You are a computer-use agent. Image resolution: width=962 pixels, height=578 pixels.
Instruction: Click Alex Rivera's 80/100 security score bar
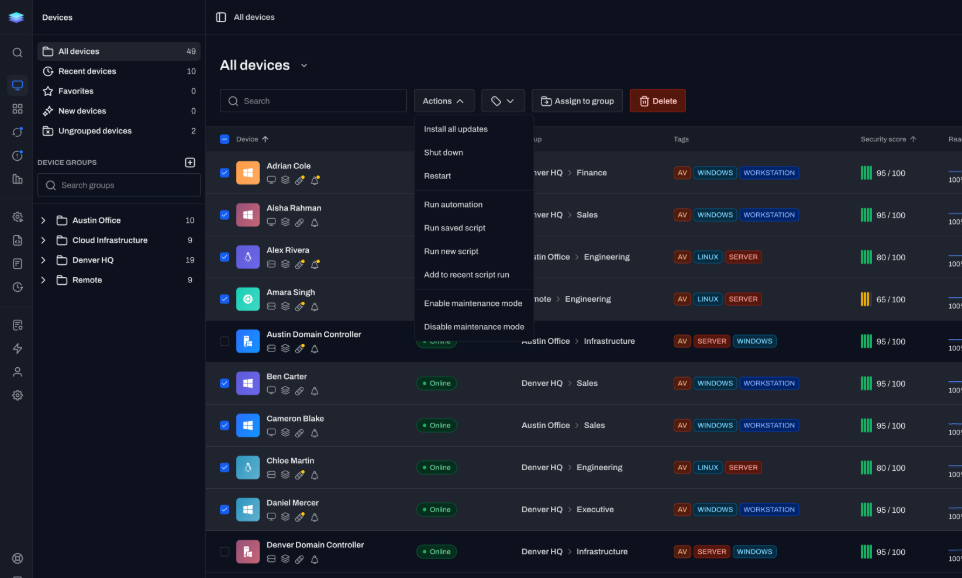tap(866, 257)
